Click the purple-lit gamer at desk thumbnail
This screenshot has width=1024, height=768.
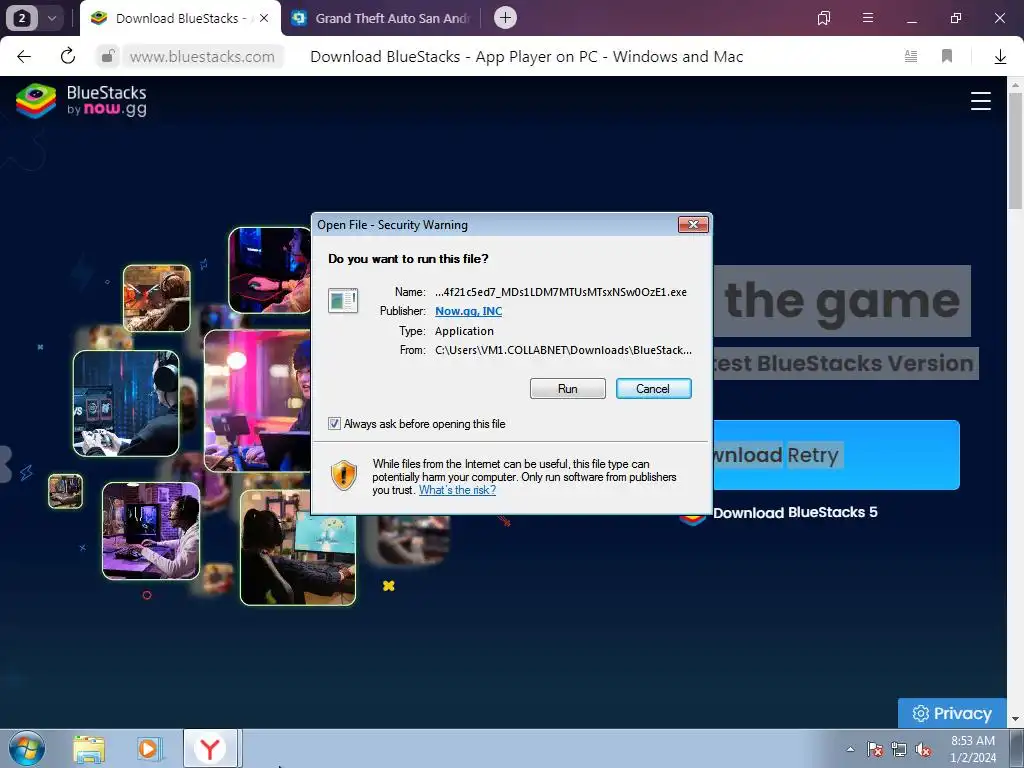click(151, 530)
